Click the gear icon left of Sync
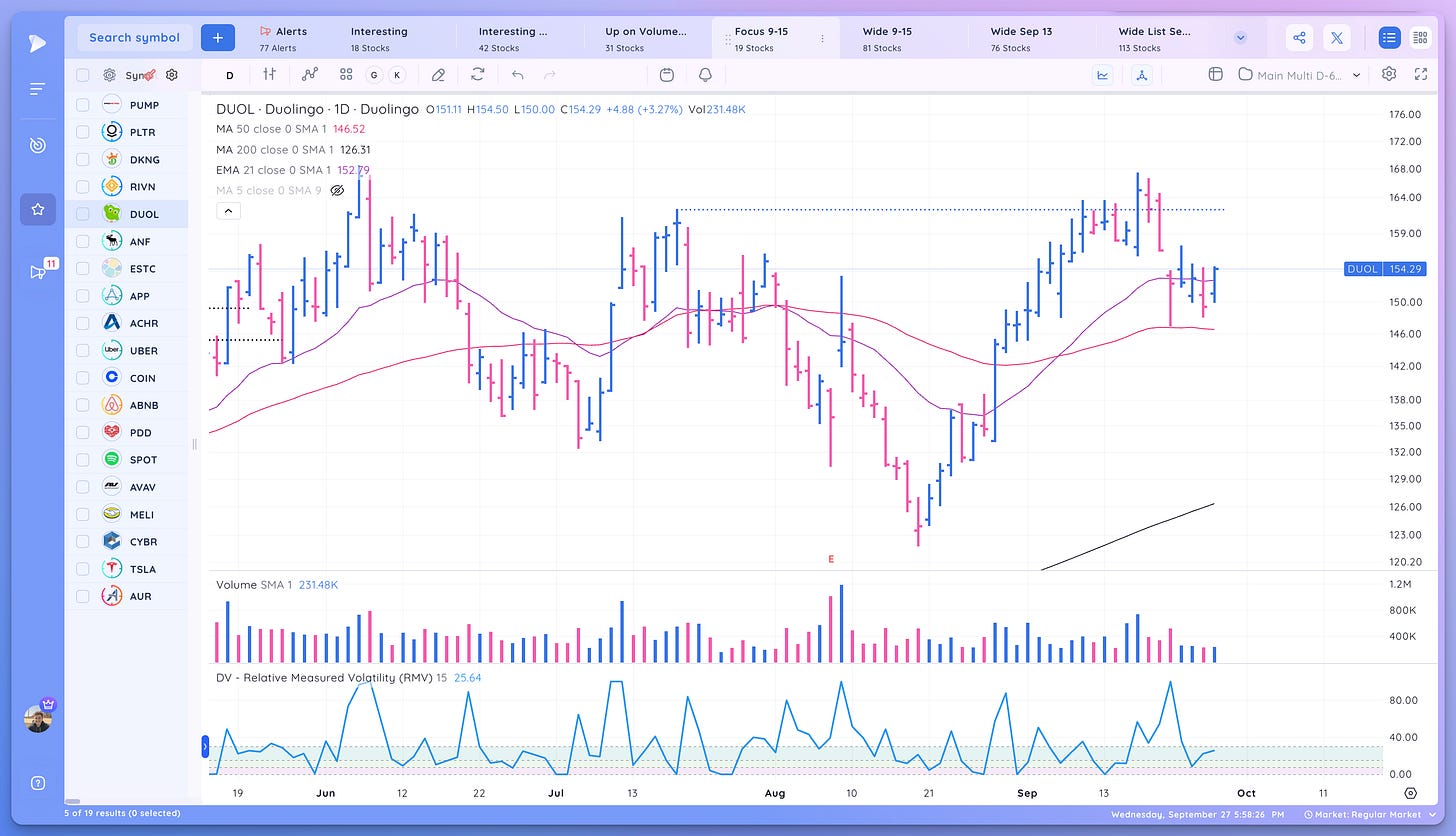 click(109, 75)
